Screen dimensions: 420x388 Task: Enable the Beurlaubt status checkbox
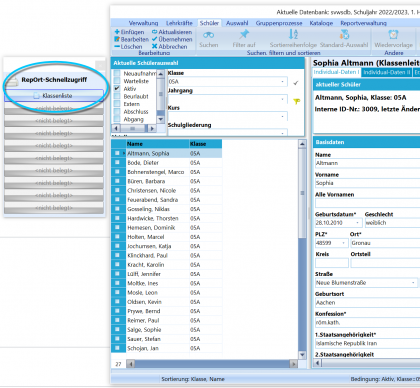point(117,96)
